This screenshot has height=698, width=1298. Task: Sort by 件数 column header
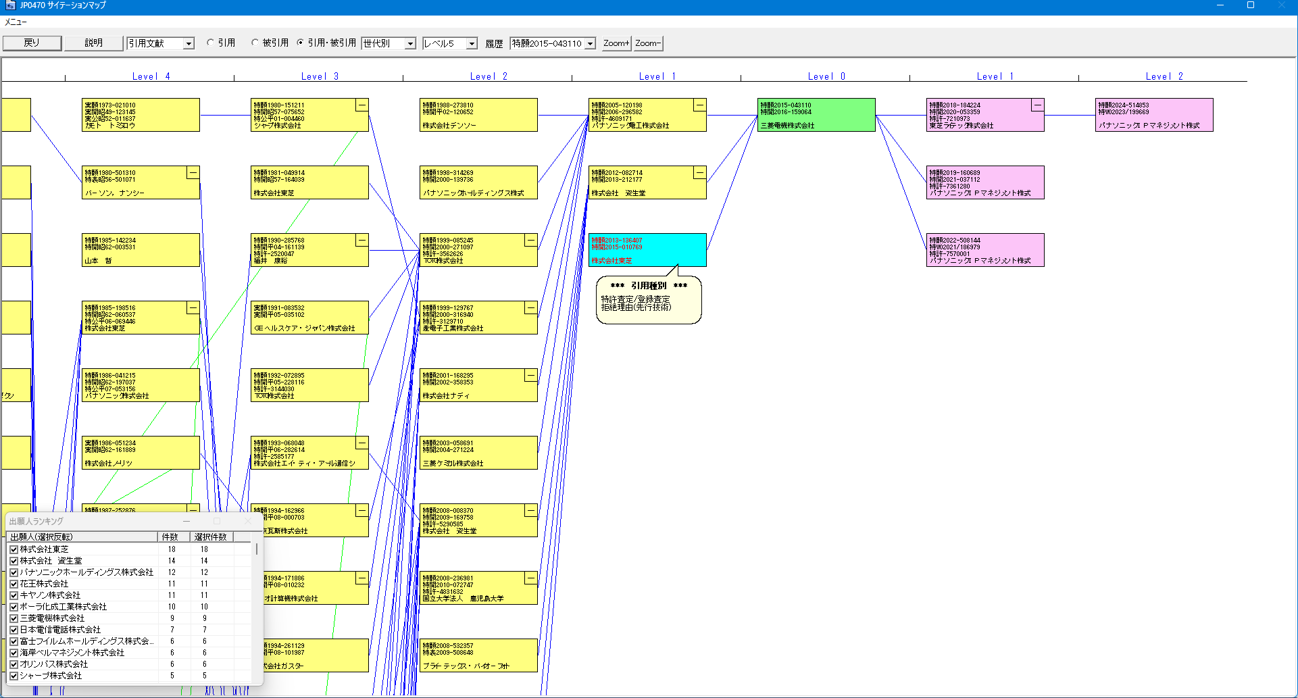[173, 537]
